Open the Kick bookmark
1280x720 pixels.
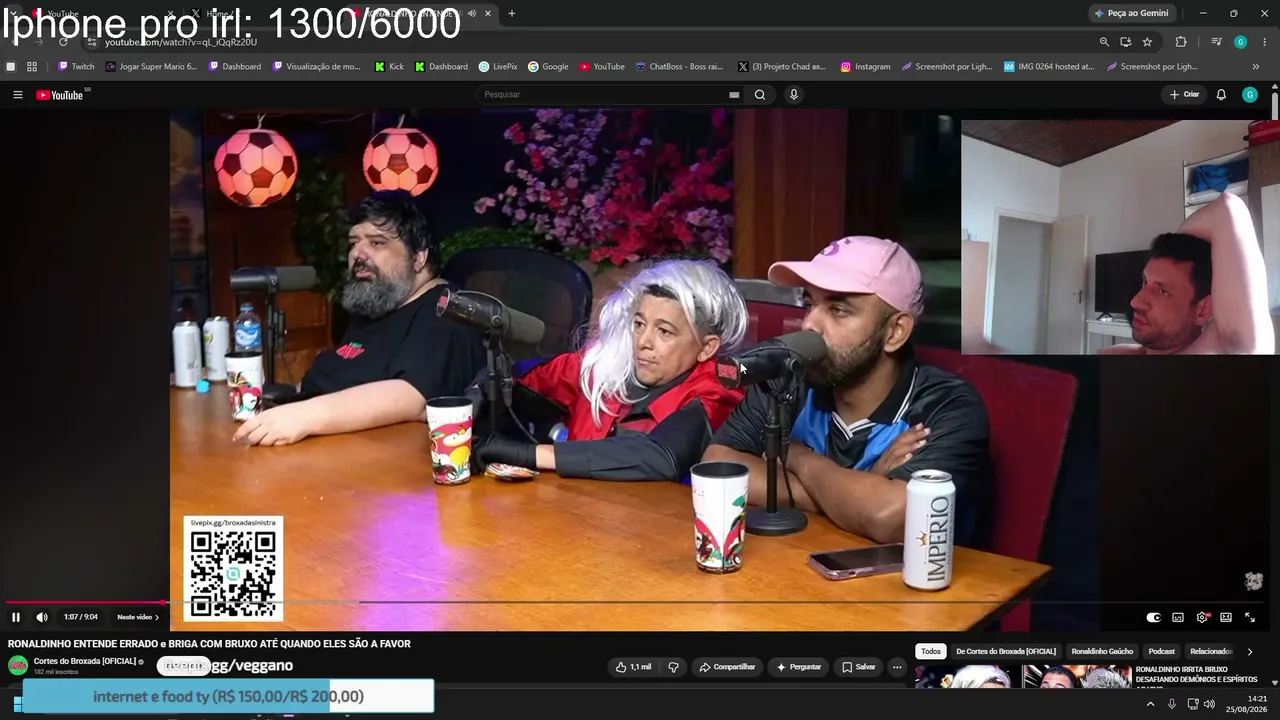point(389,67)
